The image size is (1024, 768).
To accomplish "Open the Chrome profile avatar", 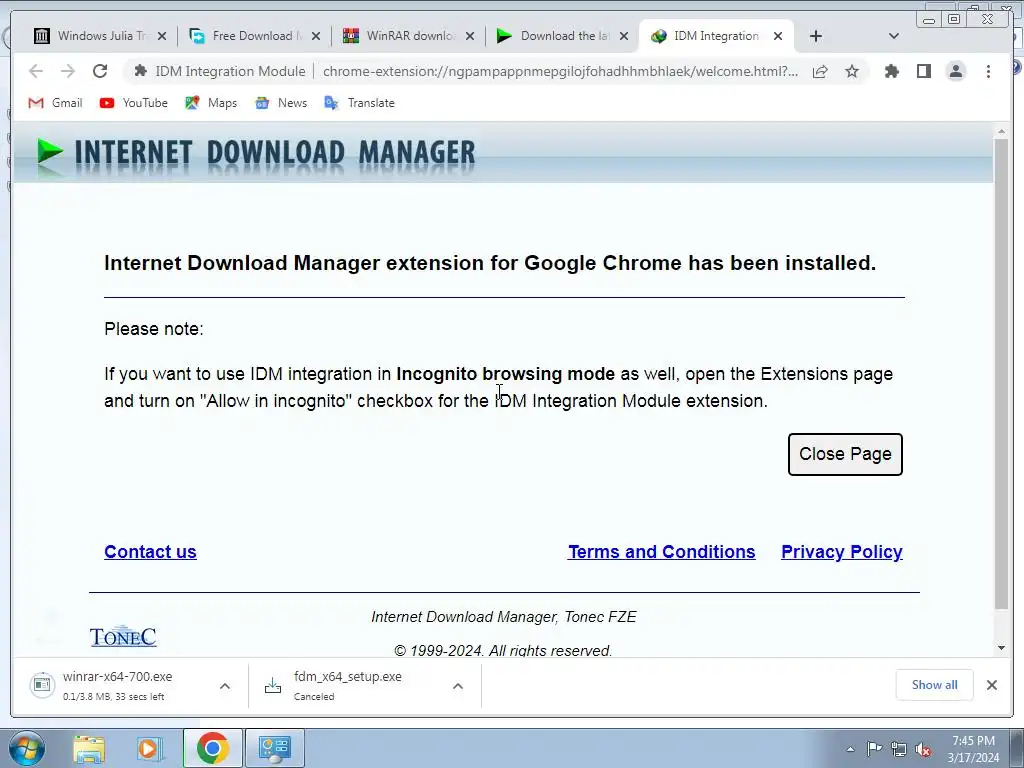I will point(955,71).
